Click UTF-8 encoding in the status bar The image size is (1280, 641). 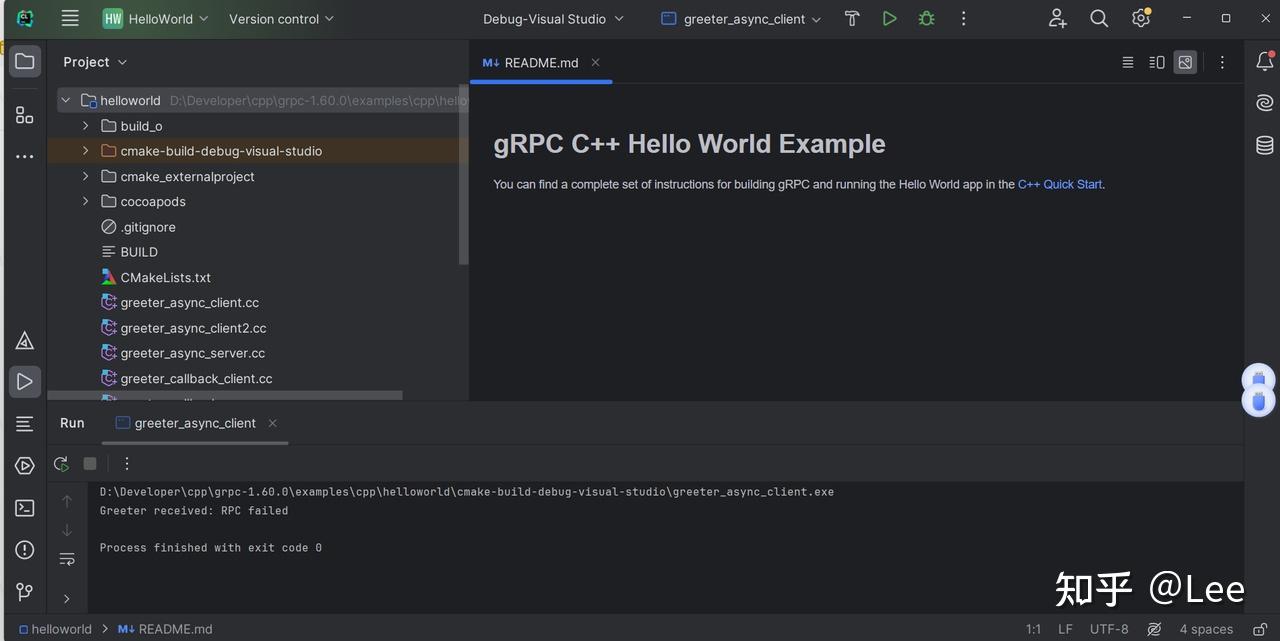tap(1108, 629)
